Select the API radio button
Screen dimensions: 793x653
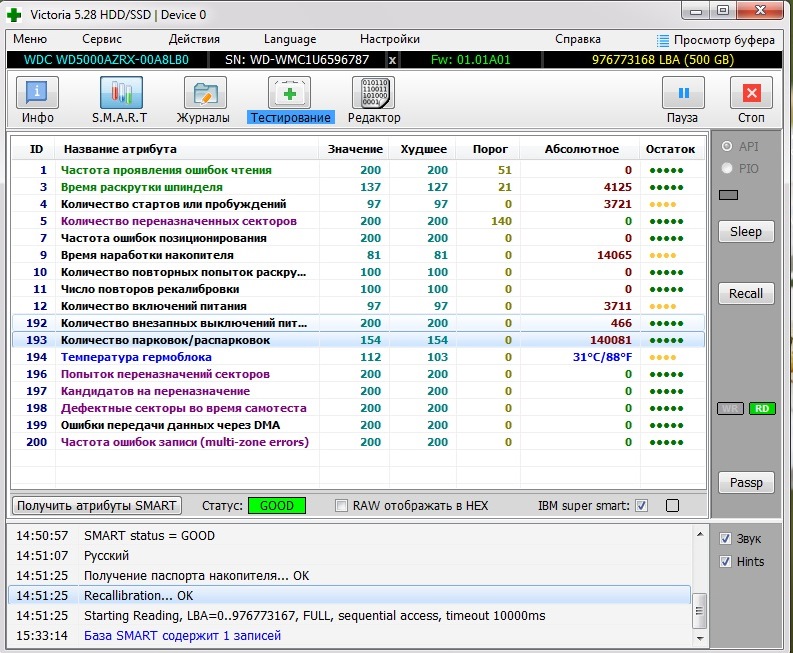tap(727, 146)
